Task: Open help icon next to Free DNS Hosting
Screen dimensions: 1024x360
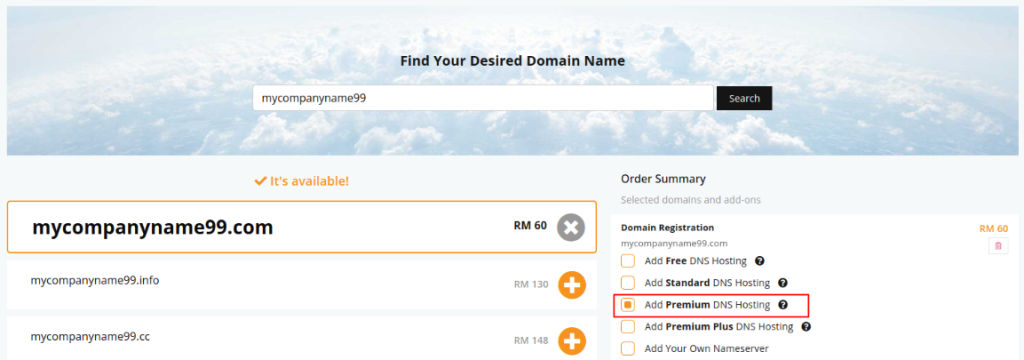Action: coord(760,261)
